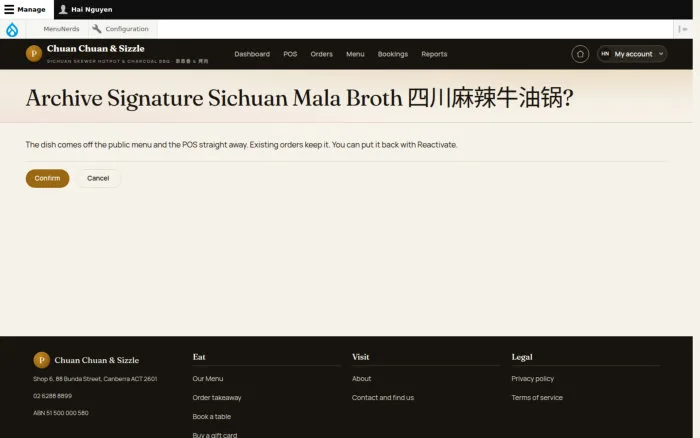This screenshot has height=438, width=700.
Task: Open the Orders nav item
Action: tap(321, 54)
